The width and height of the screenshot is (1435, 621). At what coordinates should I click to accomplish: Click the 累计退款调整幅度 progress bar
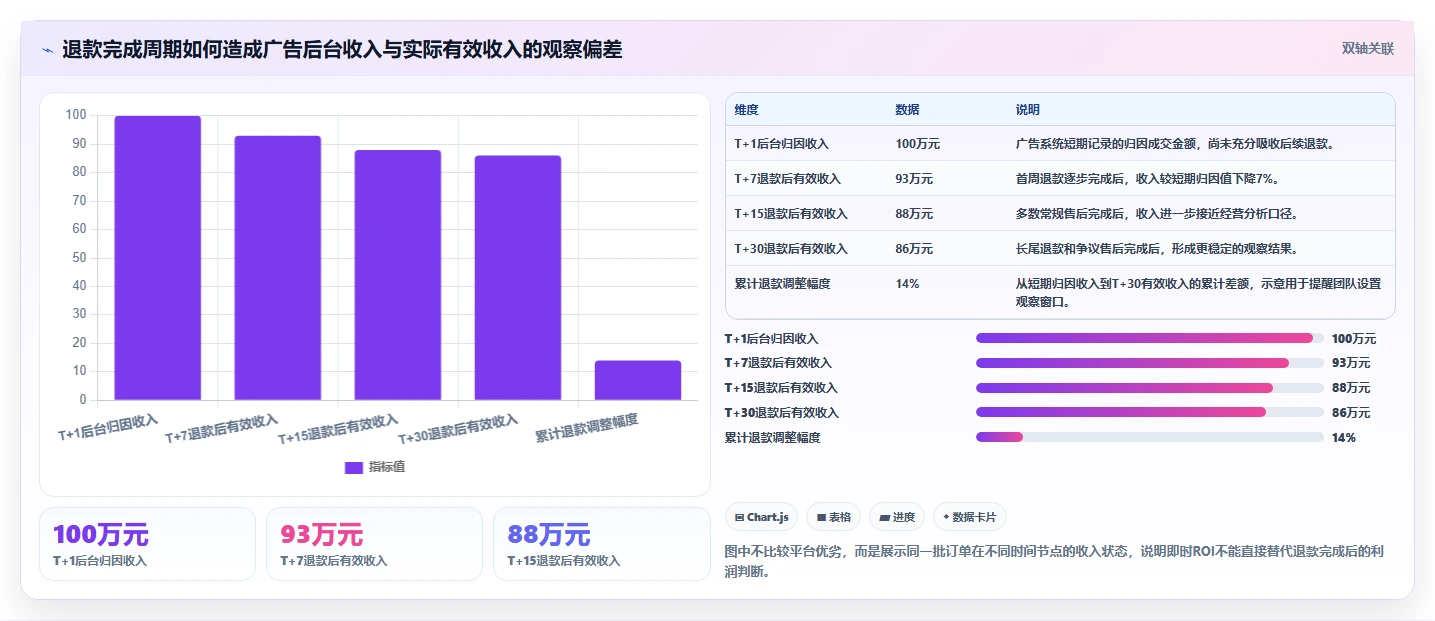click(x=1150, y=437)
